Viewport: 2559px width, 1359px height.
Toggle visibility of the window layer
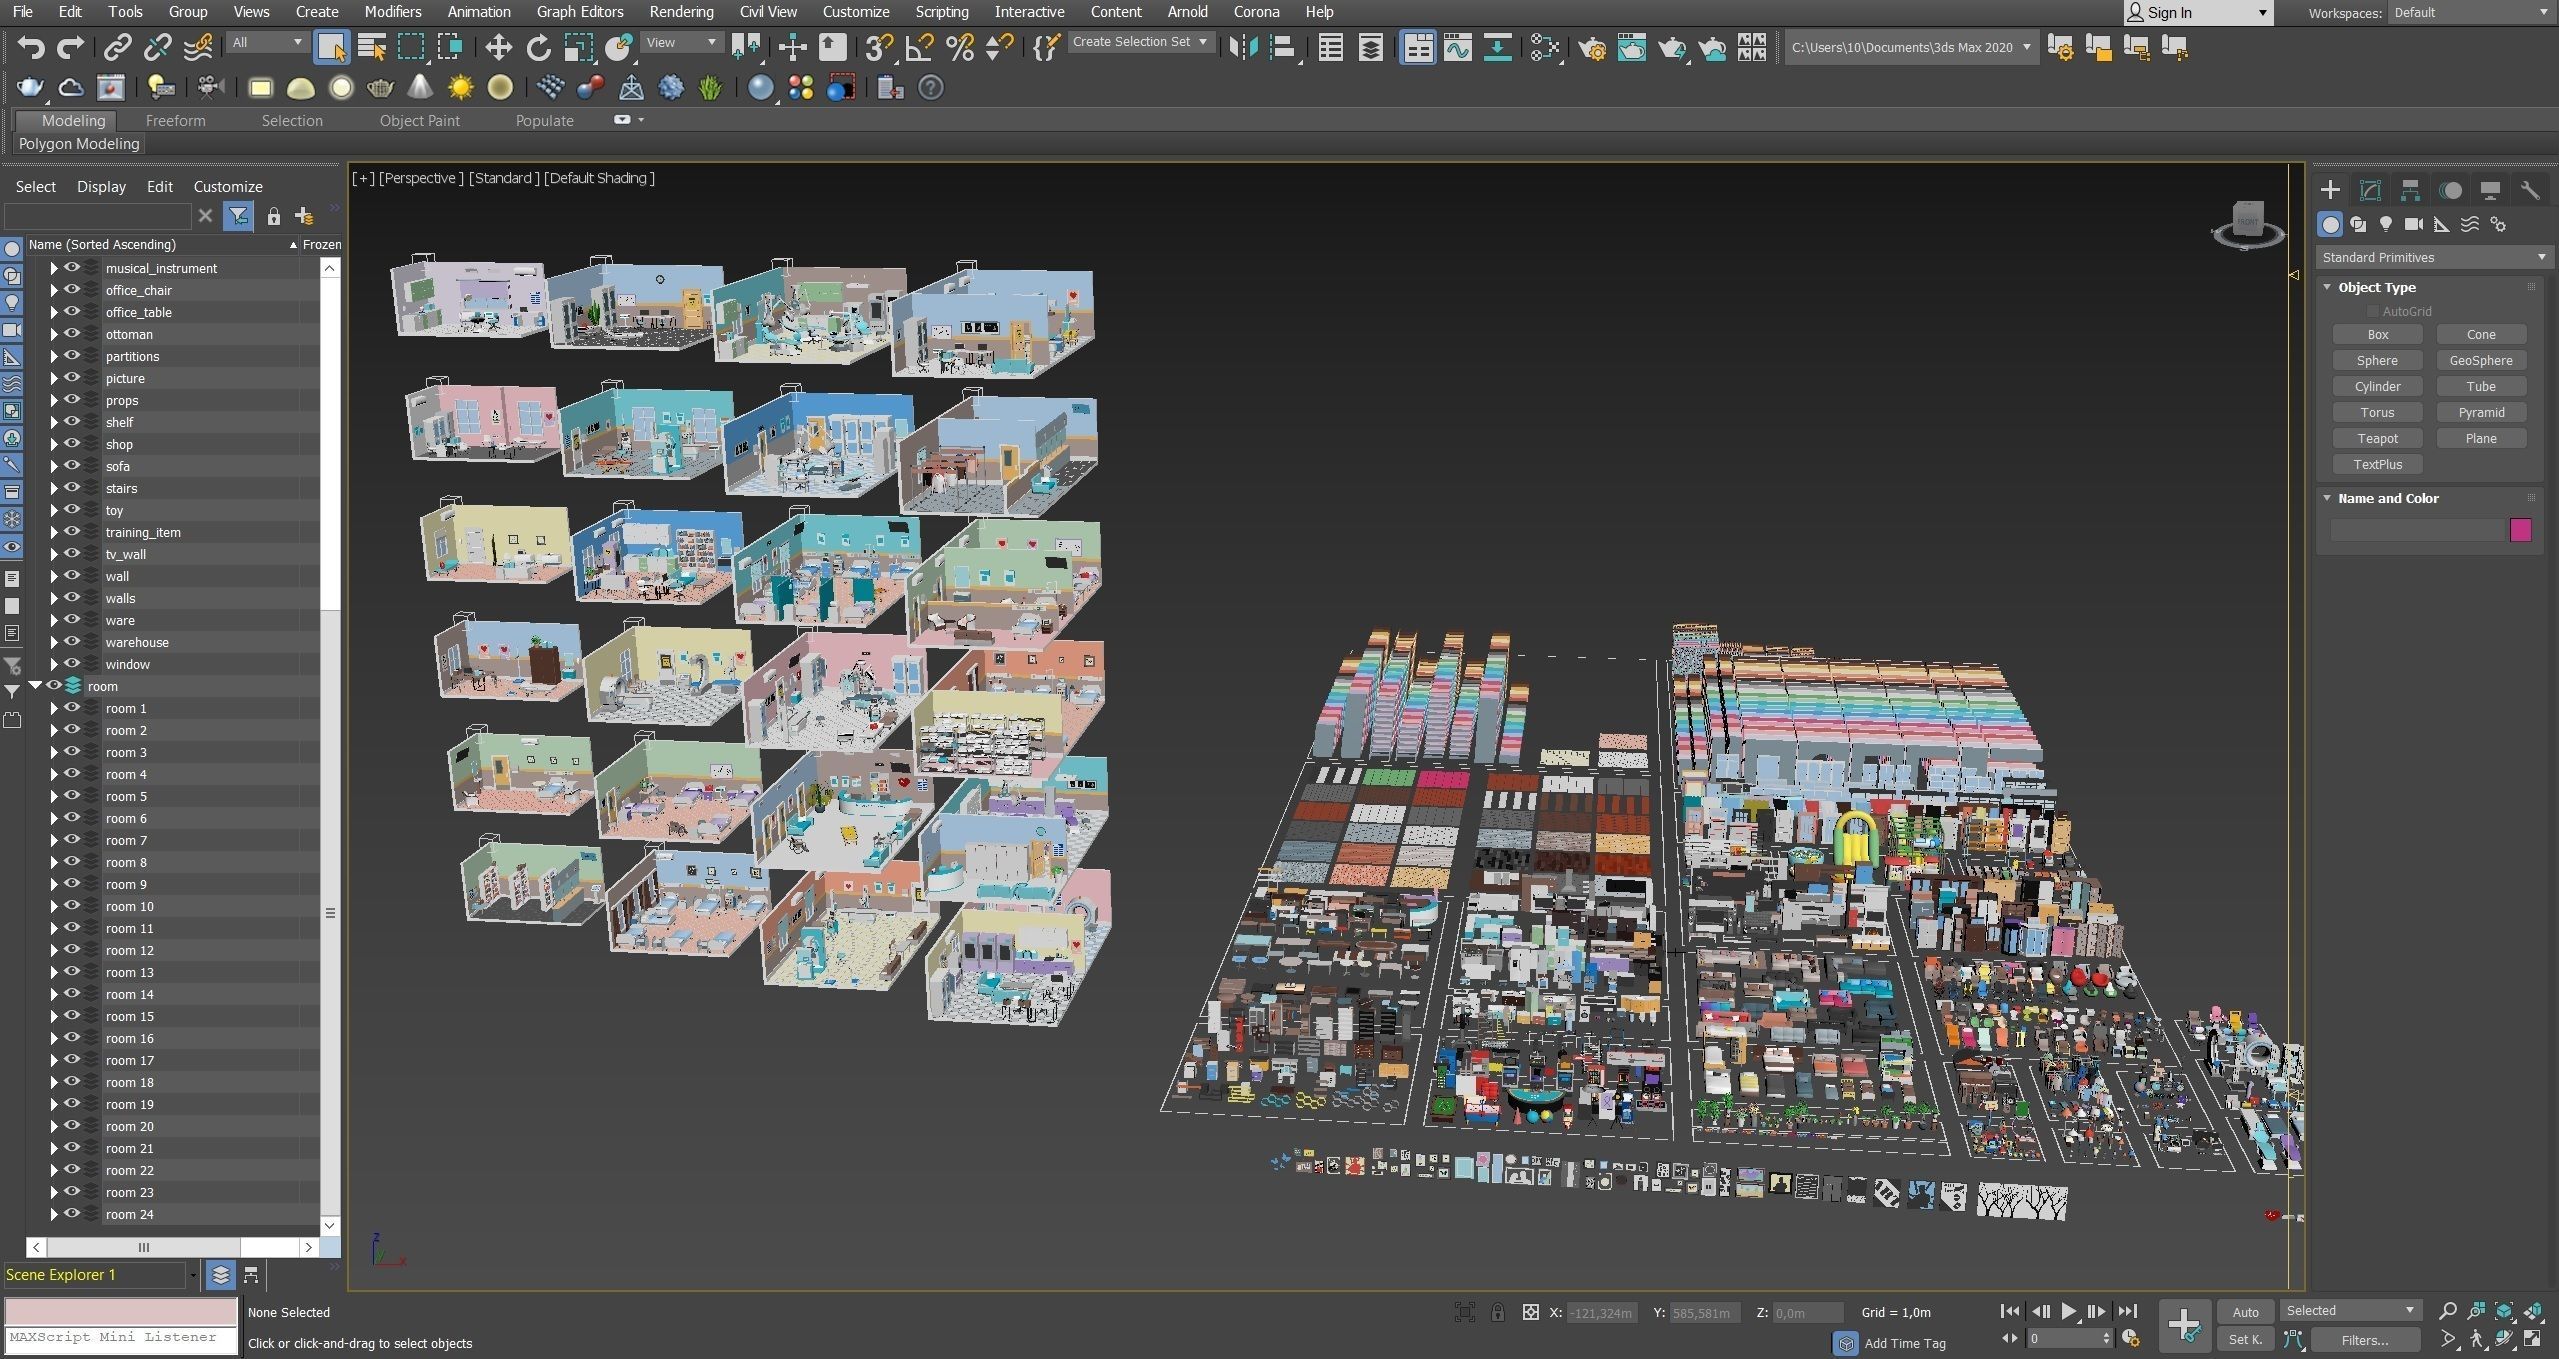(72, 664)
